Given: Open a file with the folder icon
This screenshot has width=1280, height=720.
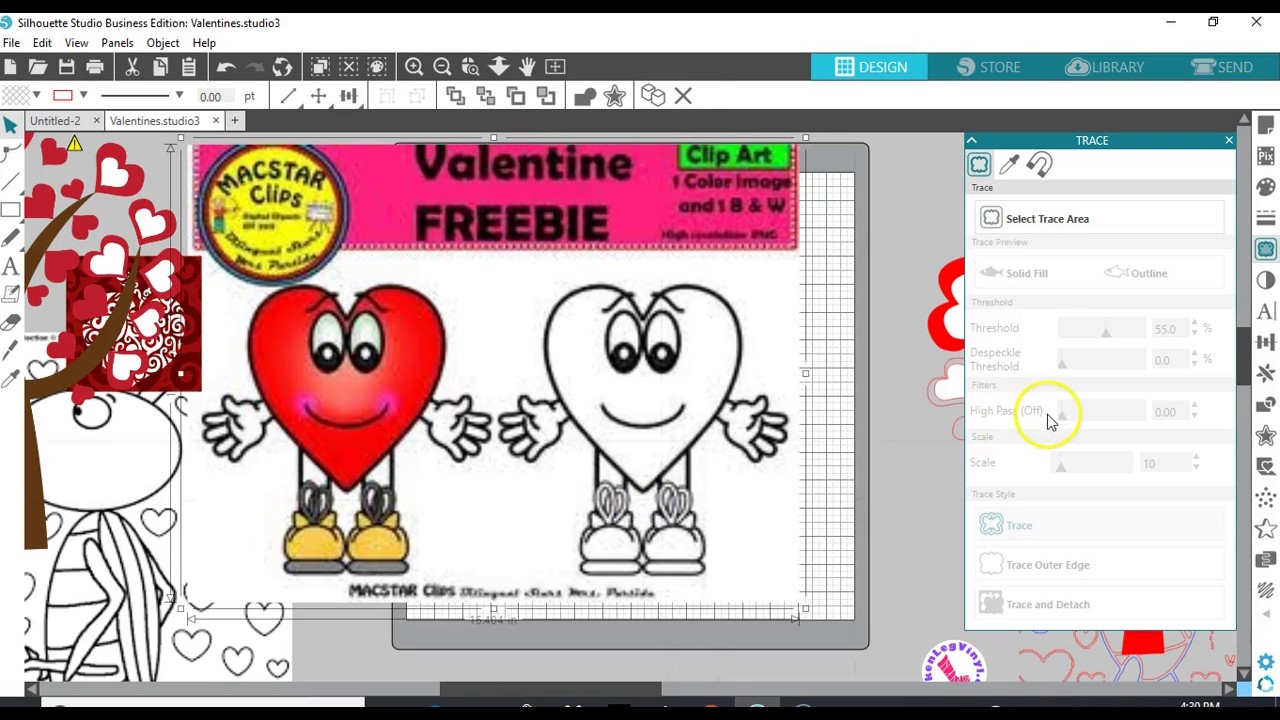Looking at the screenshot, I should point(38,67).
